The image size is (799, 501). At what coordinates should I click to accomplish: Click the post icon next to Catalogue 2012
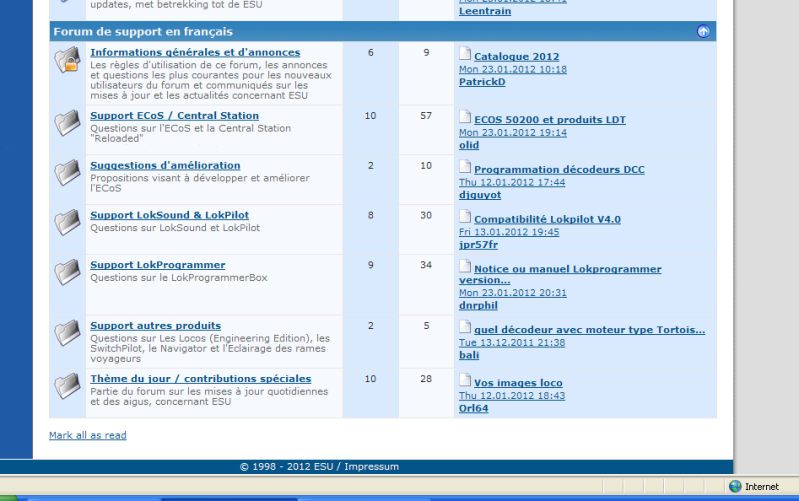465,54
